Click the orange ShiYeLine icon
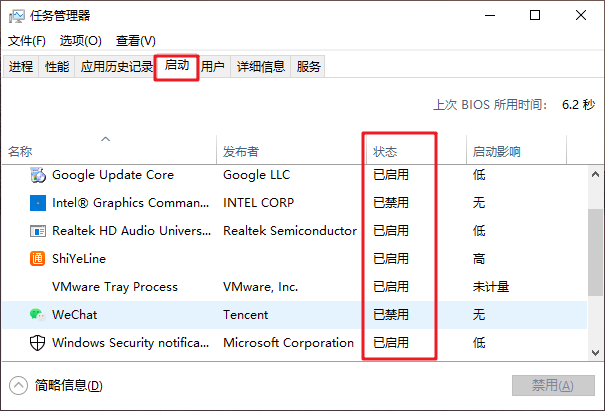 tap(38, 259)
